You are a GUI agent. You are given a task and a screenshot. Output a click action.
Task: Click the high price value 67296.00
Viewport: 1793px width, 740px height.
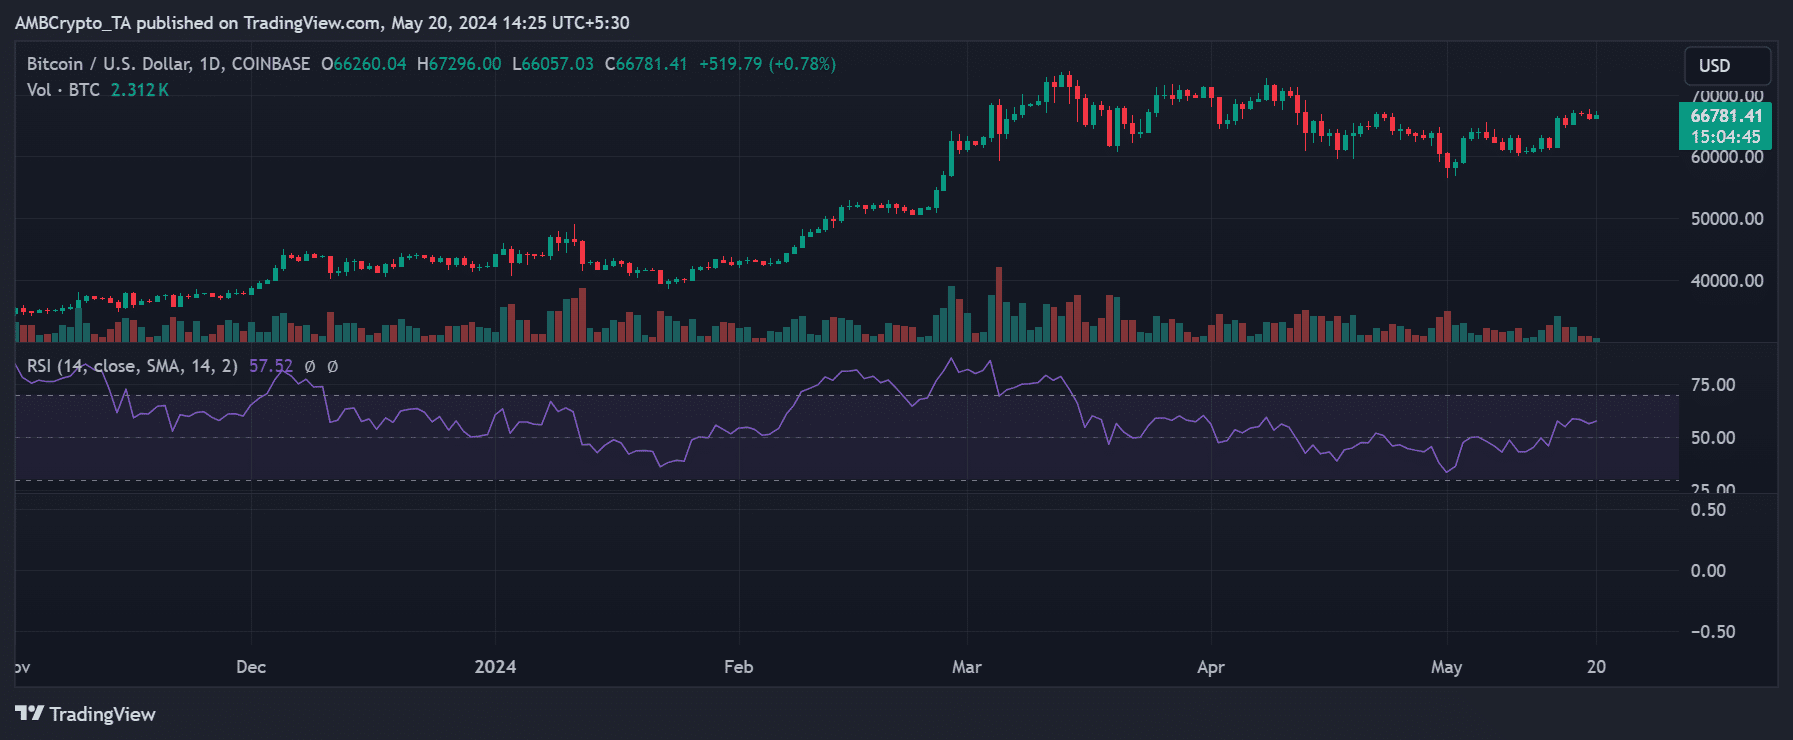[465, 64]
